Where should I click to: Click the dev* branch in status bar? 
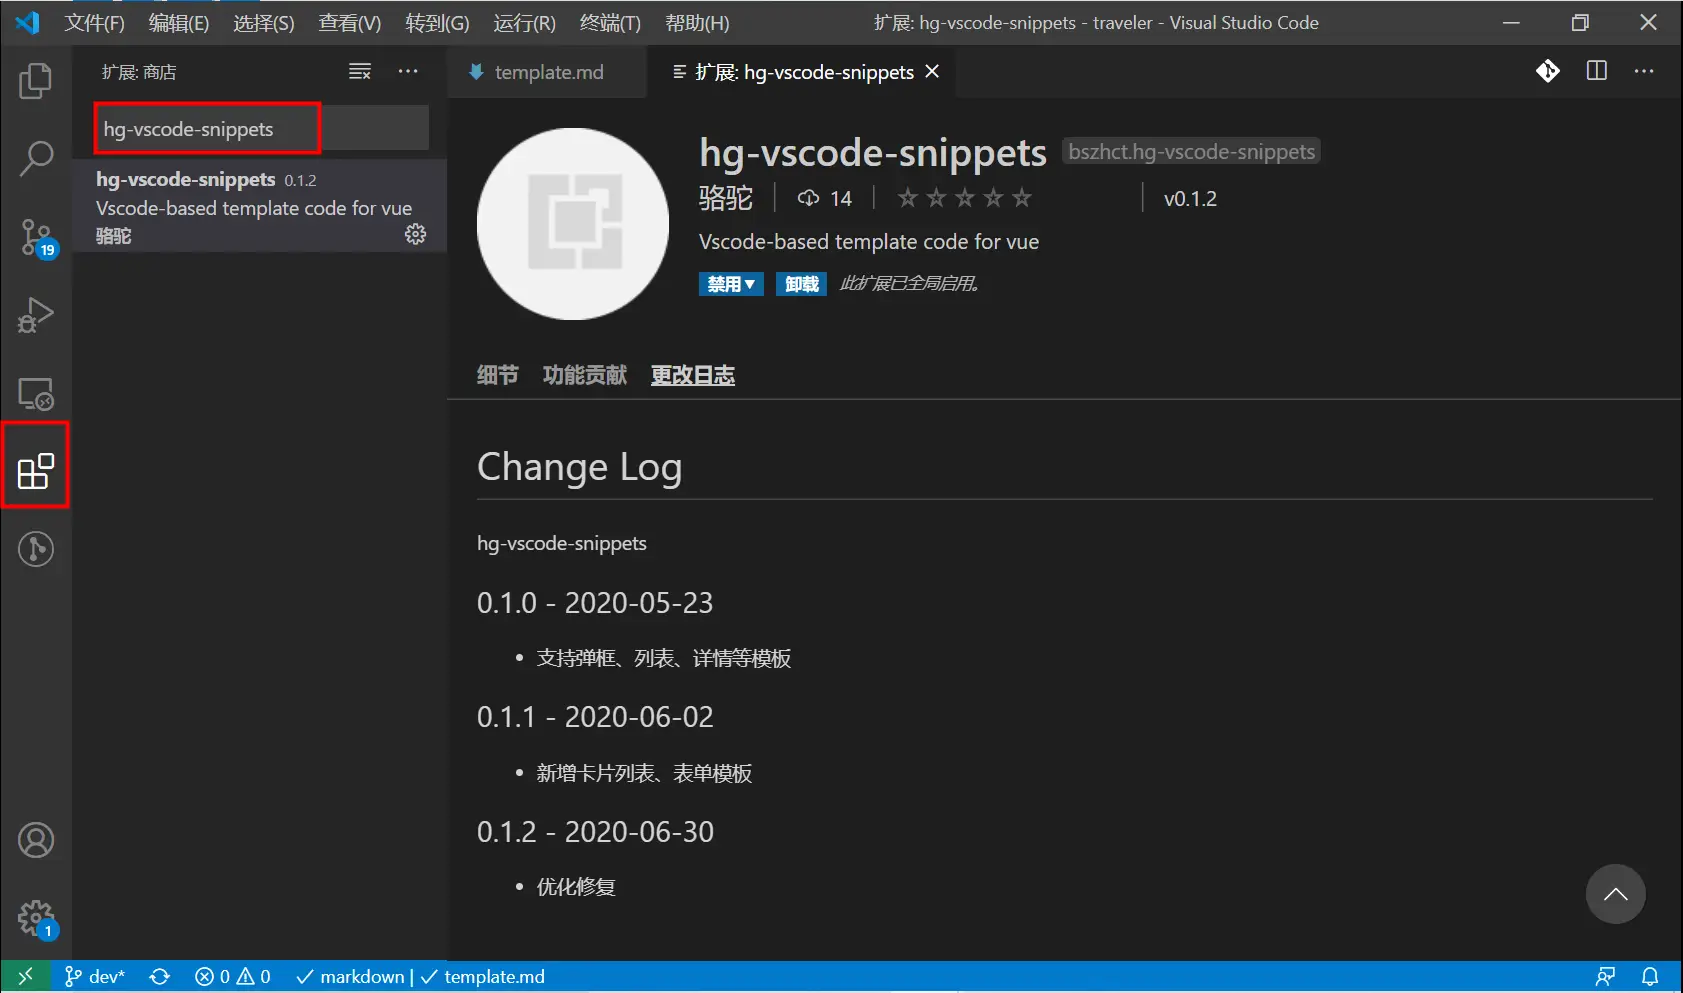tap(95, 976)
